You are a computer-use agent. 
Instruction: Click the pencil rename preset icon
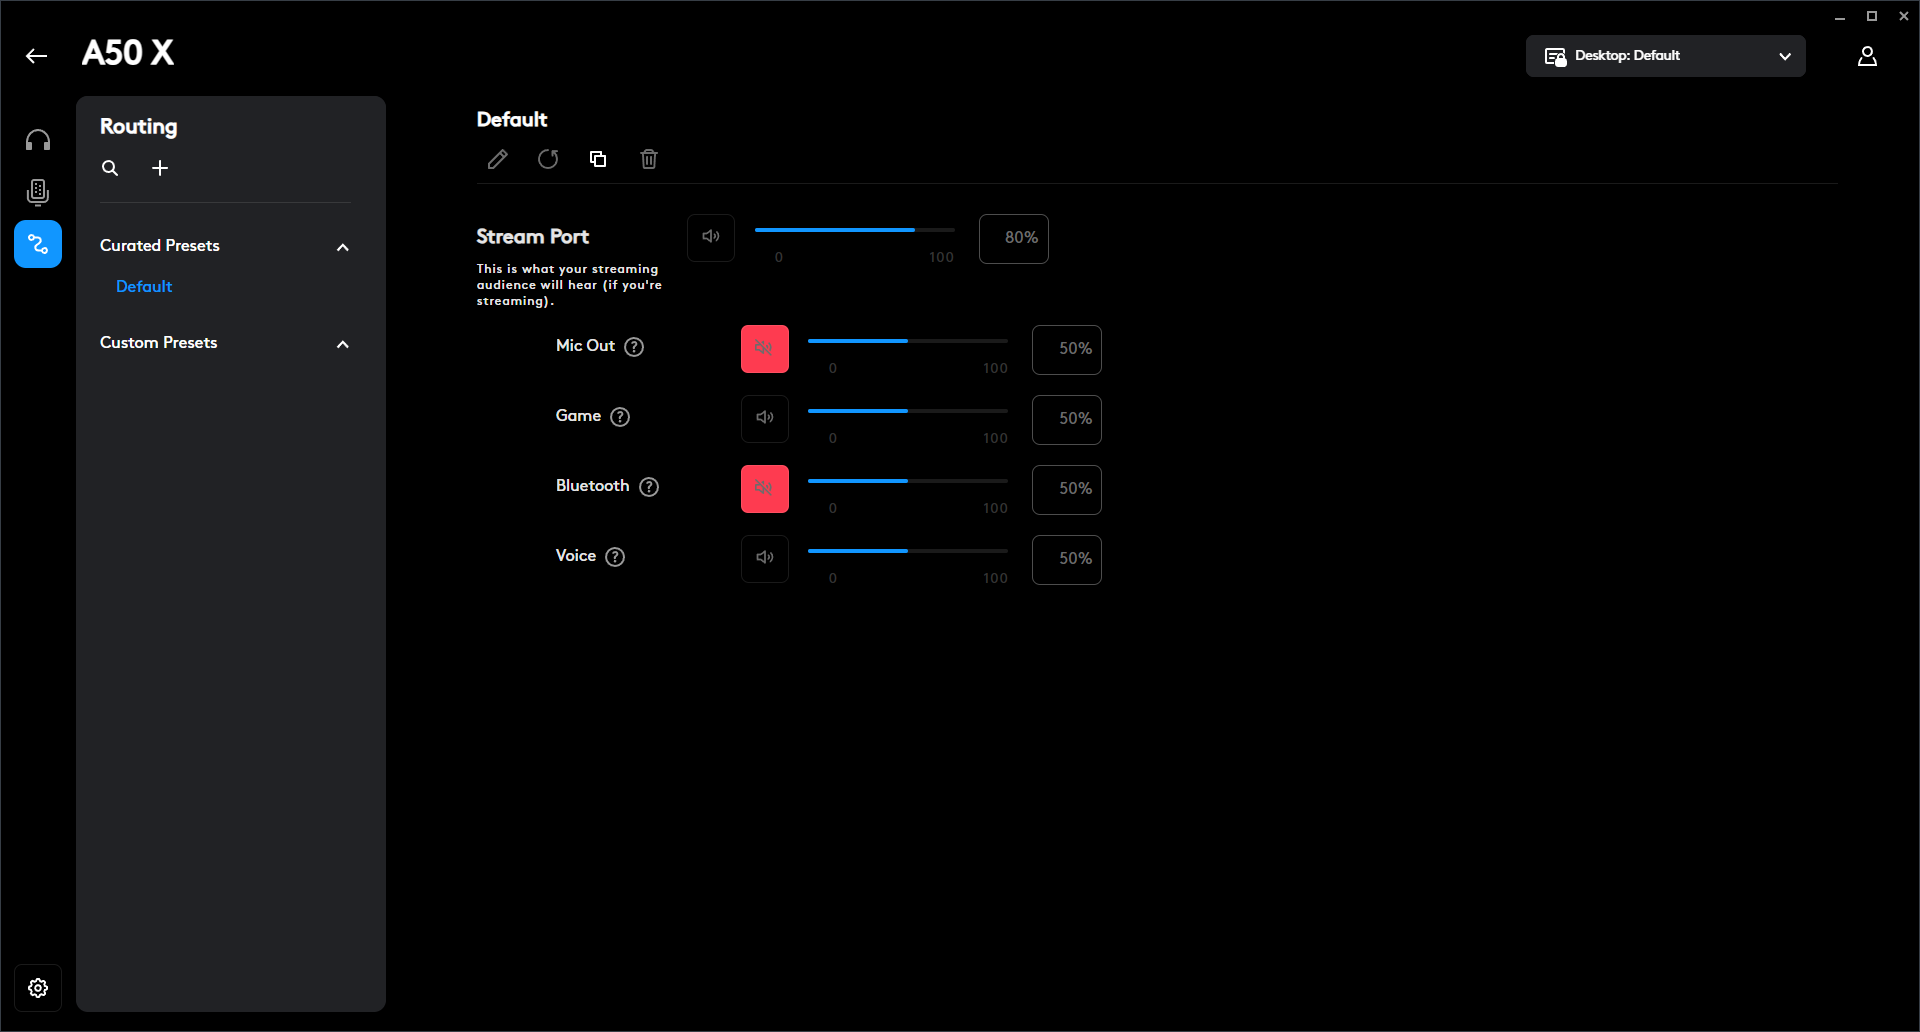pos(497,160)
